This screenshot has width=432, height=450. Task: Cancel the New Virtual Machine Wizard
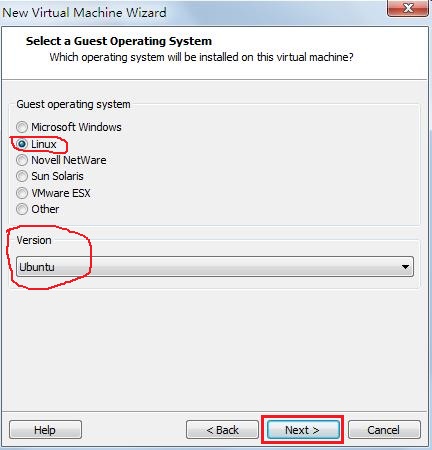[x=384, y=430]
